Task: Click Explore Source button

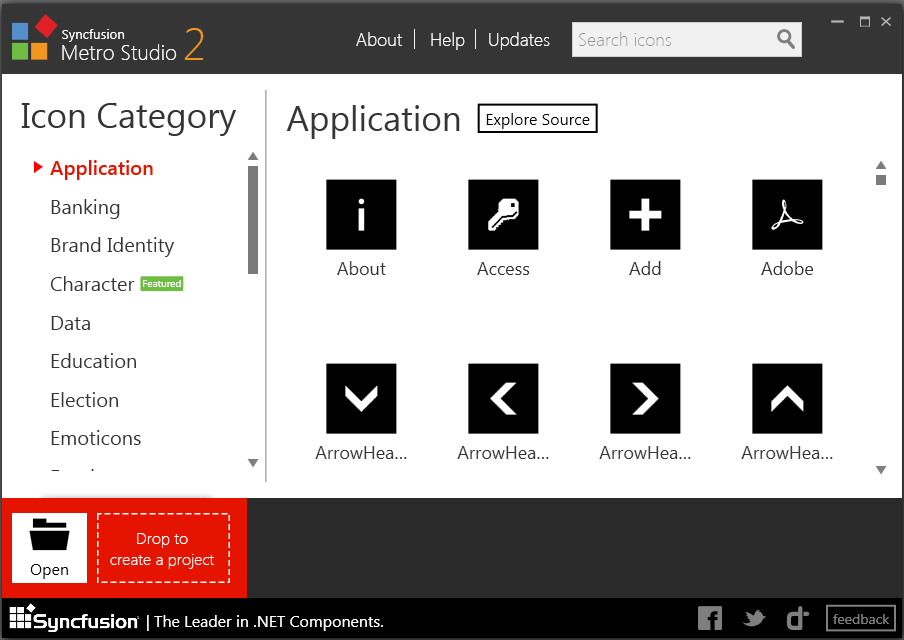Action: (537, 119)
